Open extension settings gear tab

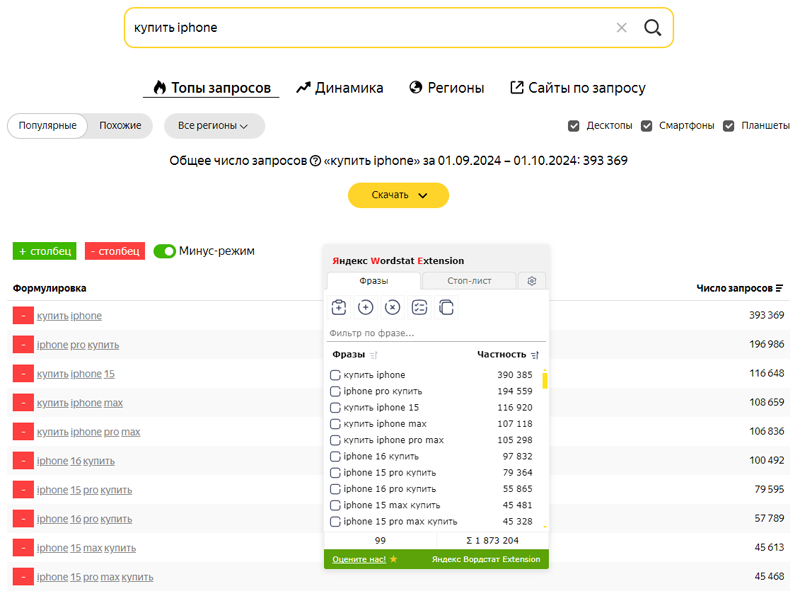point(532,281)
